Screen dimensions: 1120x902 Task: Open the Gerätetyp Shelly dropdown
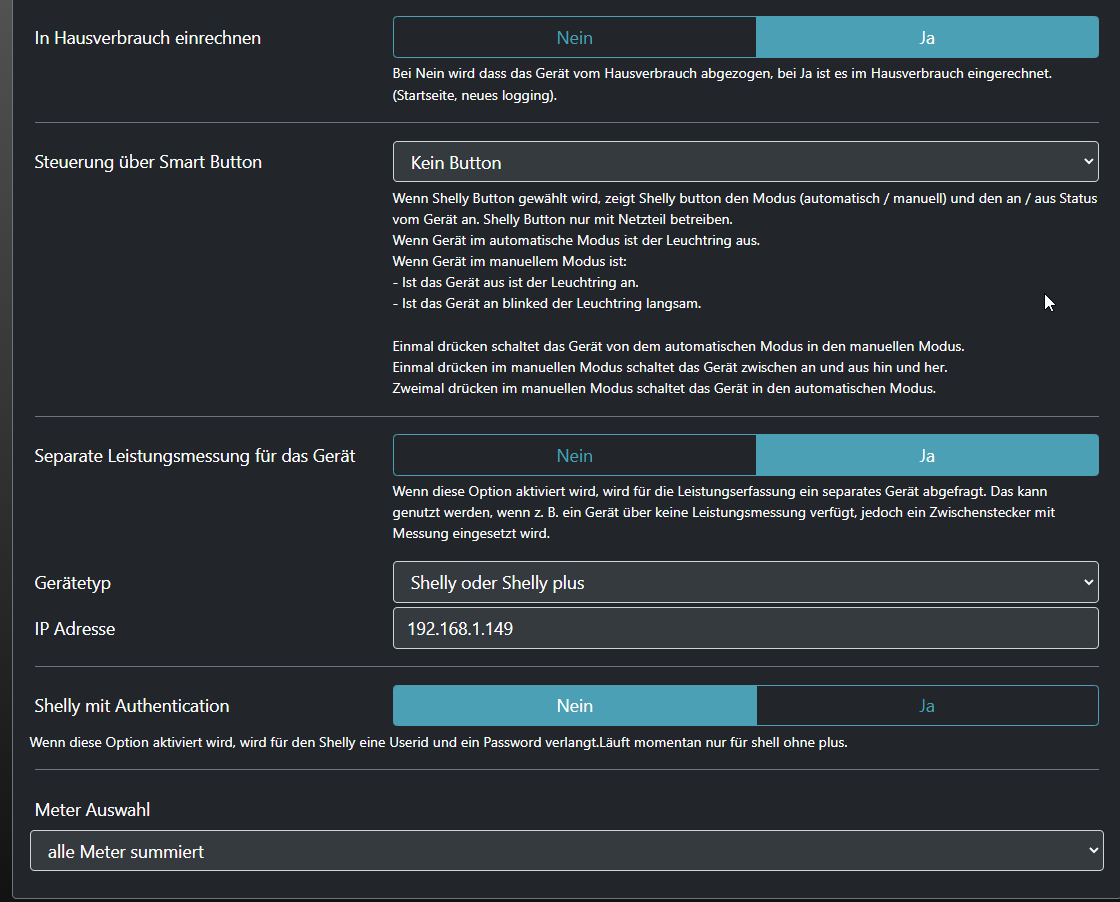745,583
